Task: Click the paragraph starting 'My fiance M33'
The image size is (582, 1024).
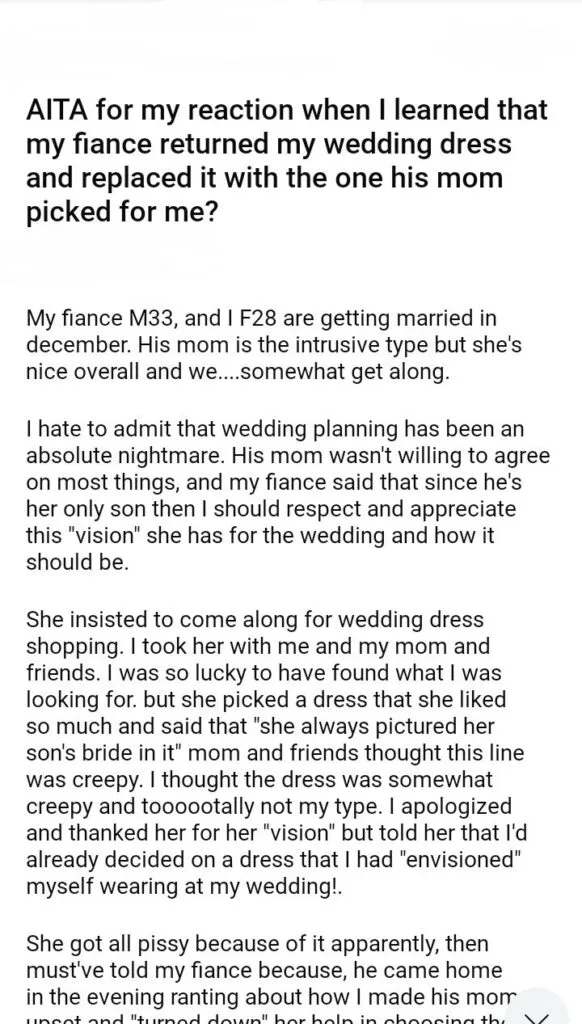Action: tap(274, 347)
